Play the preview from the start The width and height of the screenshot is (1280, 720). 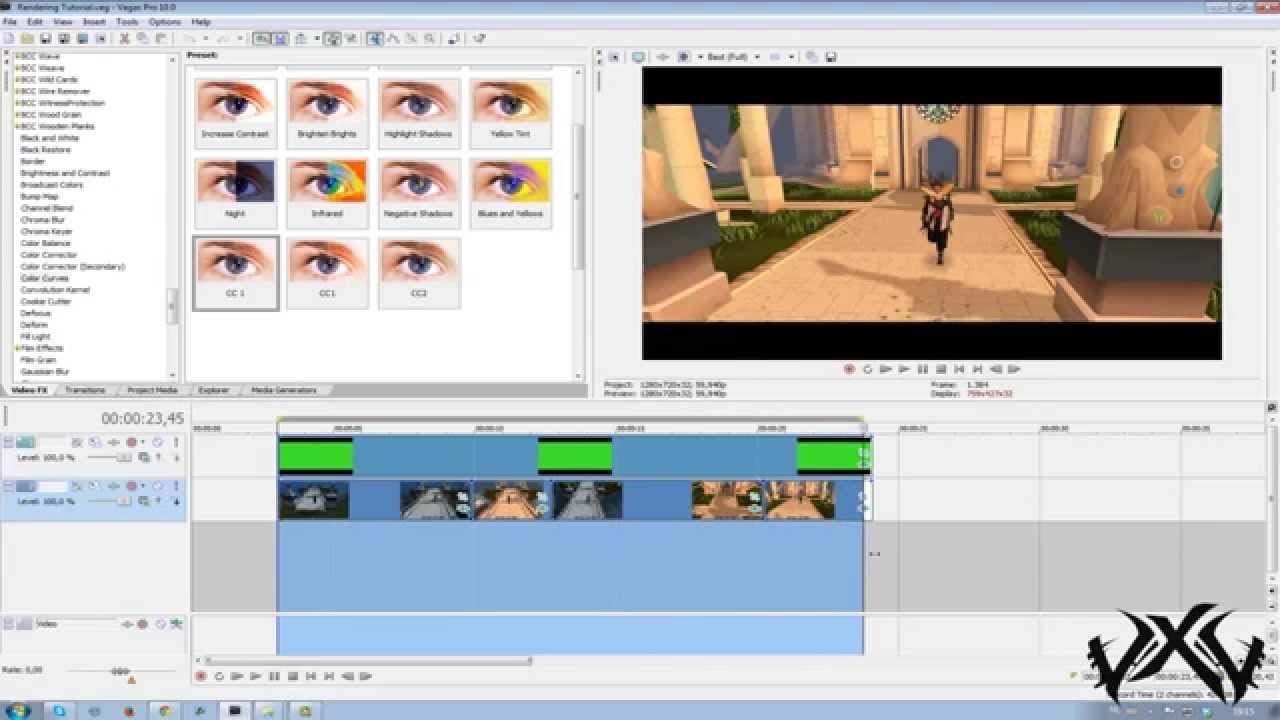pyautogui.click(x=886, y=369)
